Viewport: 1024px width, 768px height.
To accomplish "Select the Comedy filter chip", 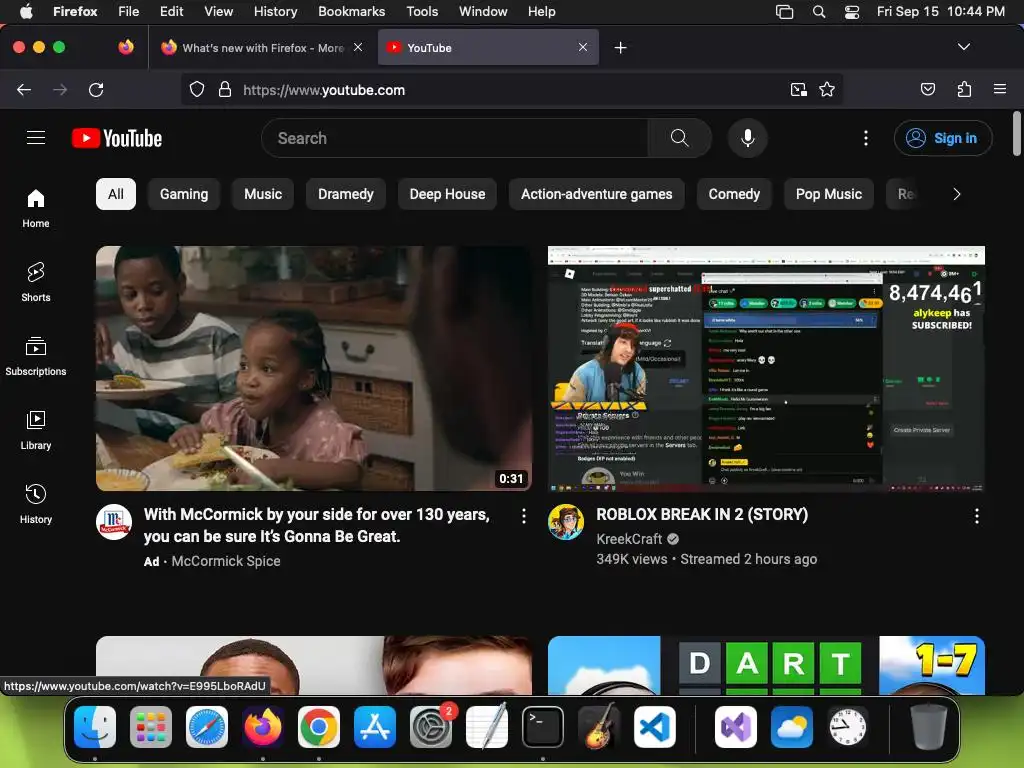I will 734,194.
